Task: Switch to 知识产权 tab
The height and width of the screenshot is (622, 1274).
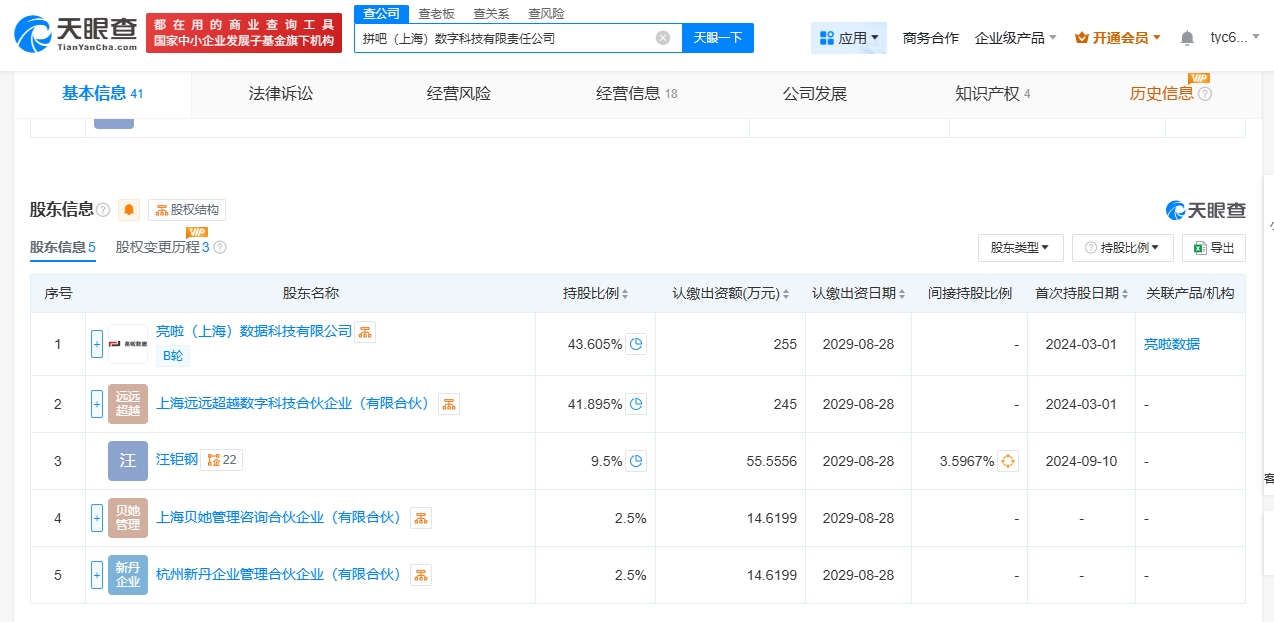Action: click(x=993, y=94)
